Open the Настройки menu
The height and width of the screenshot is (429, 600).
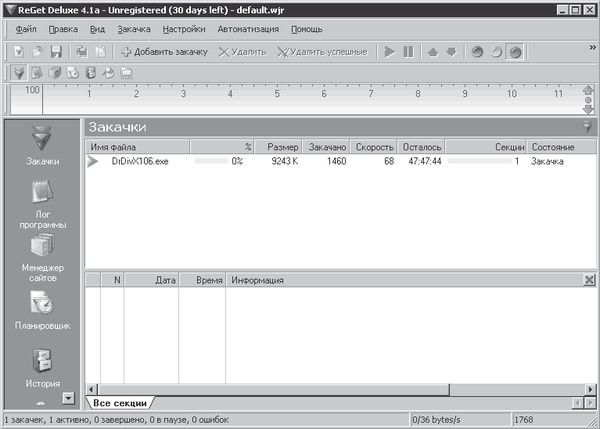pyautogui.click(x=184, y=29)
